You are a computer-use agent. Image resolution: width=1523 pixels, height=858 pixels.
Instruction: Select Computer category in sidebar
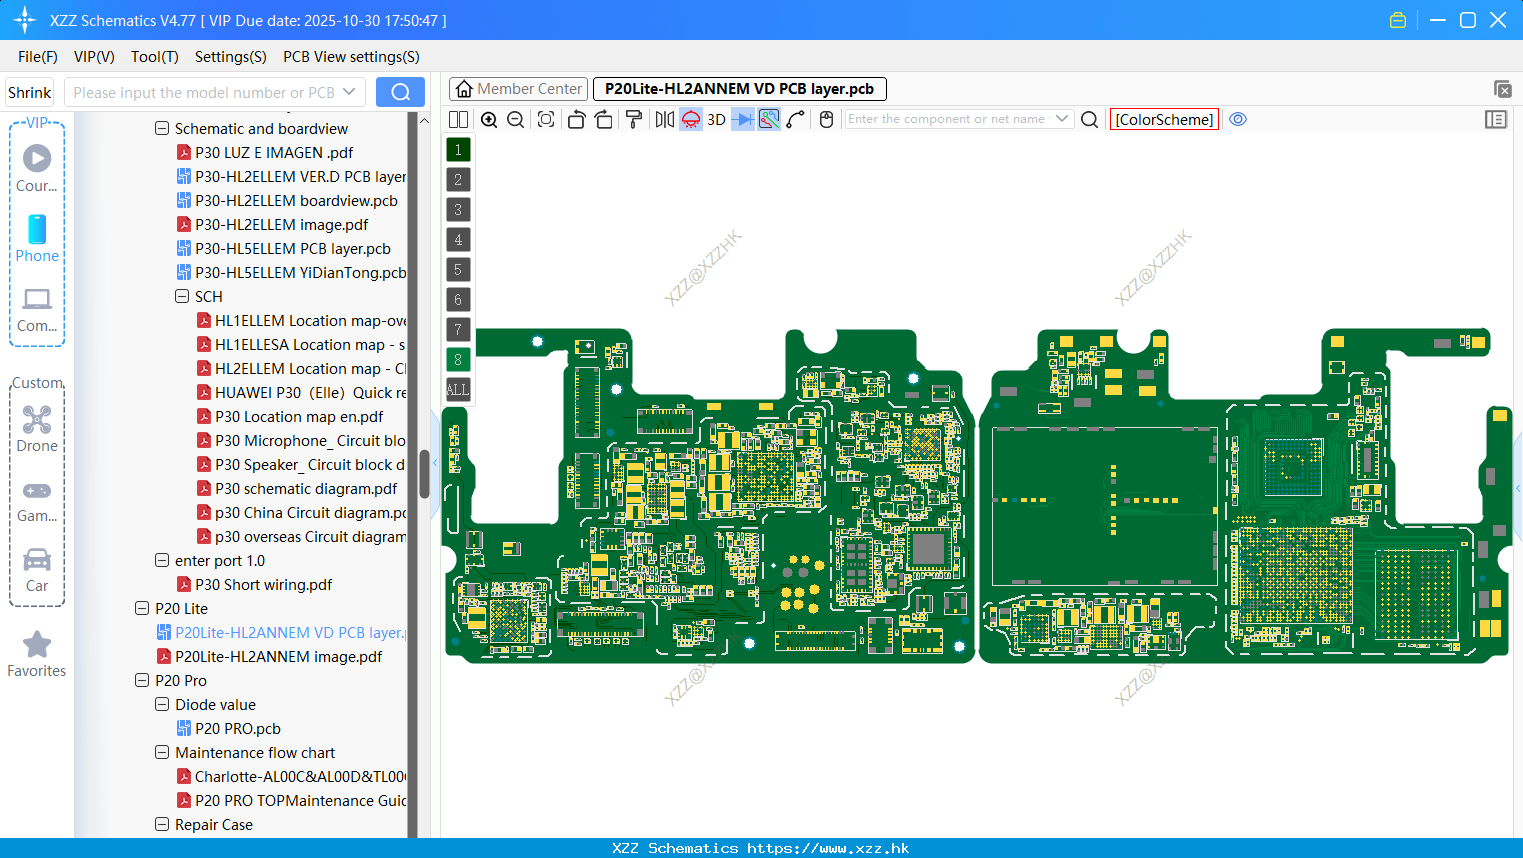[x=37, y=309]
